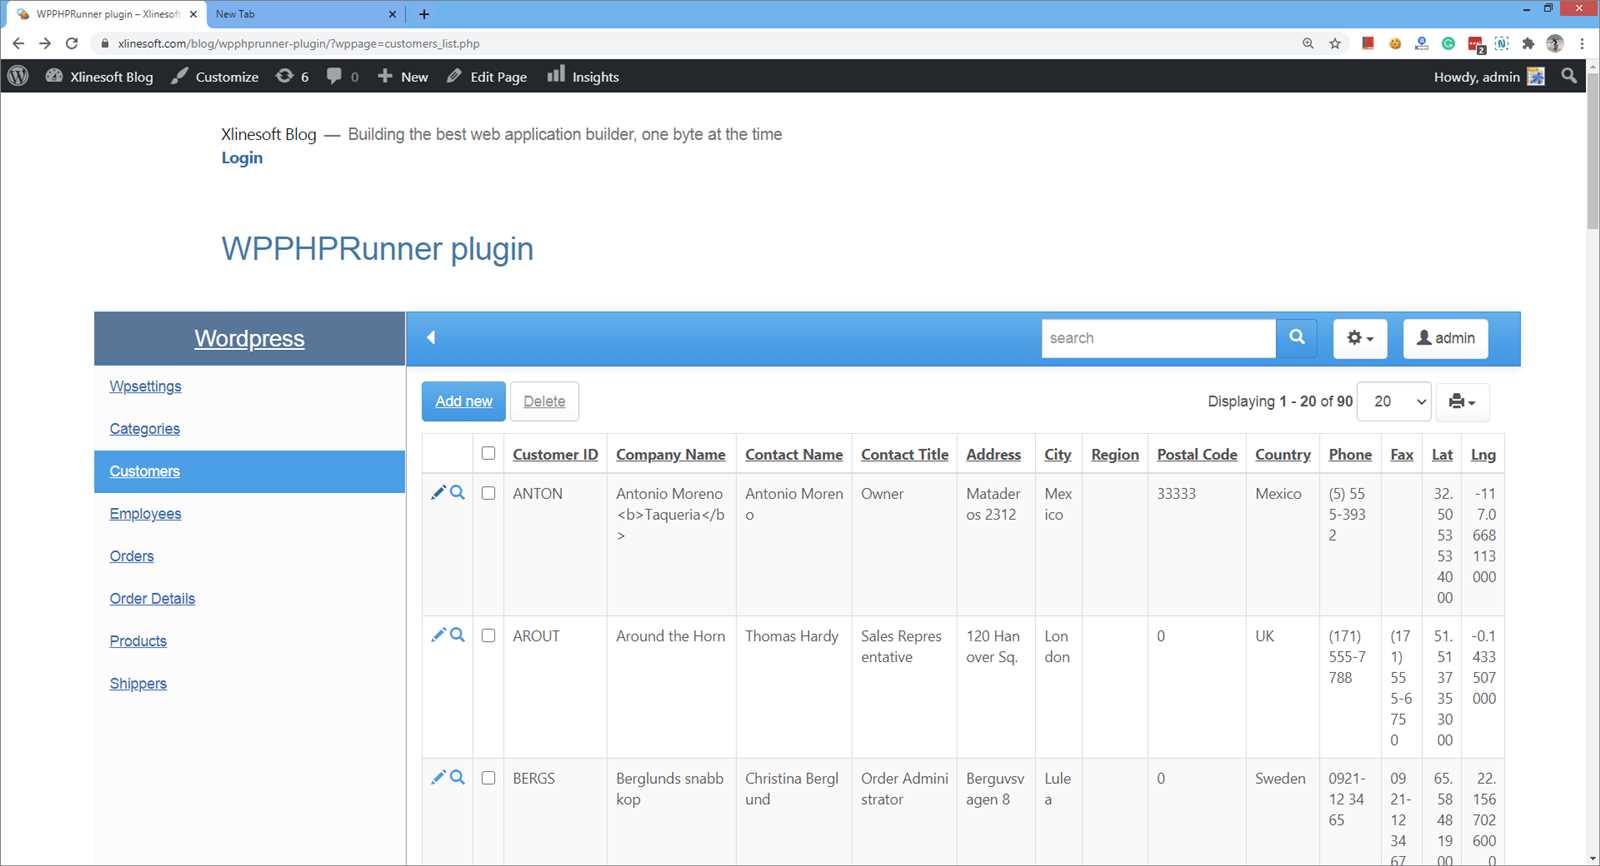
Task: Click edit pencil for AROUT row
Action: point(438,635)
